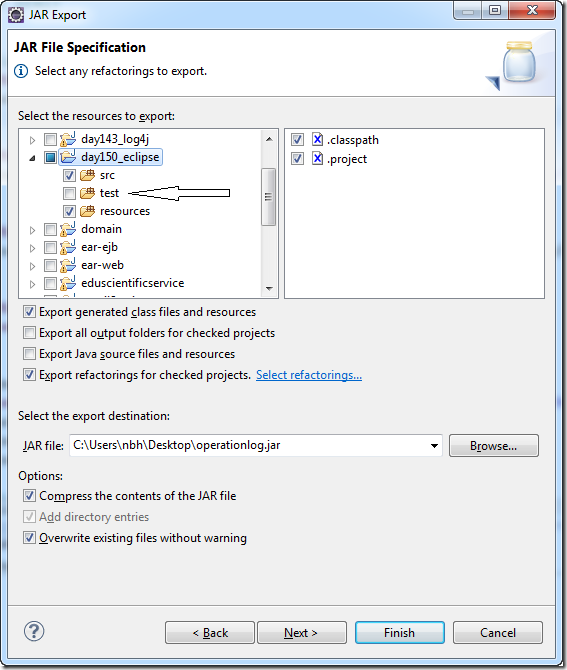Expand the day143_log4j tree node

pos(32,140)
